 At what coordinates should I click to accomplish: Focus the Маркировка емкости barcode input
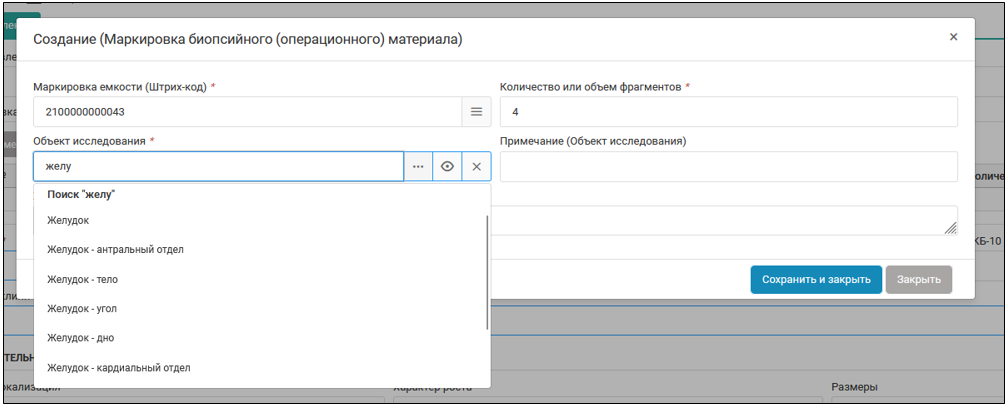click(246, 112)
